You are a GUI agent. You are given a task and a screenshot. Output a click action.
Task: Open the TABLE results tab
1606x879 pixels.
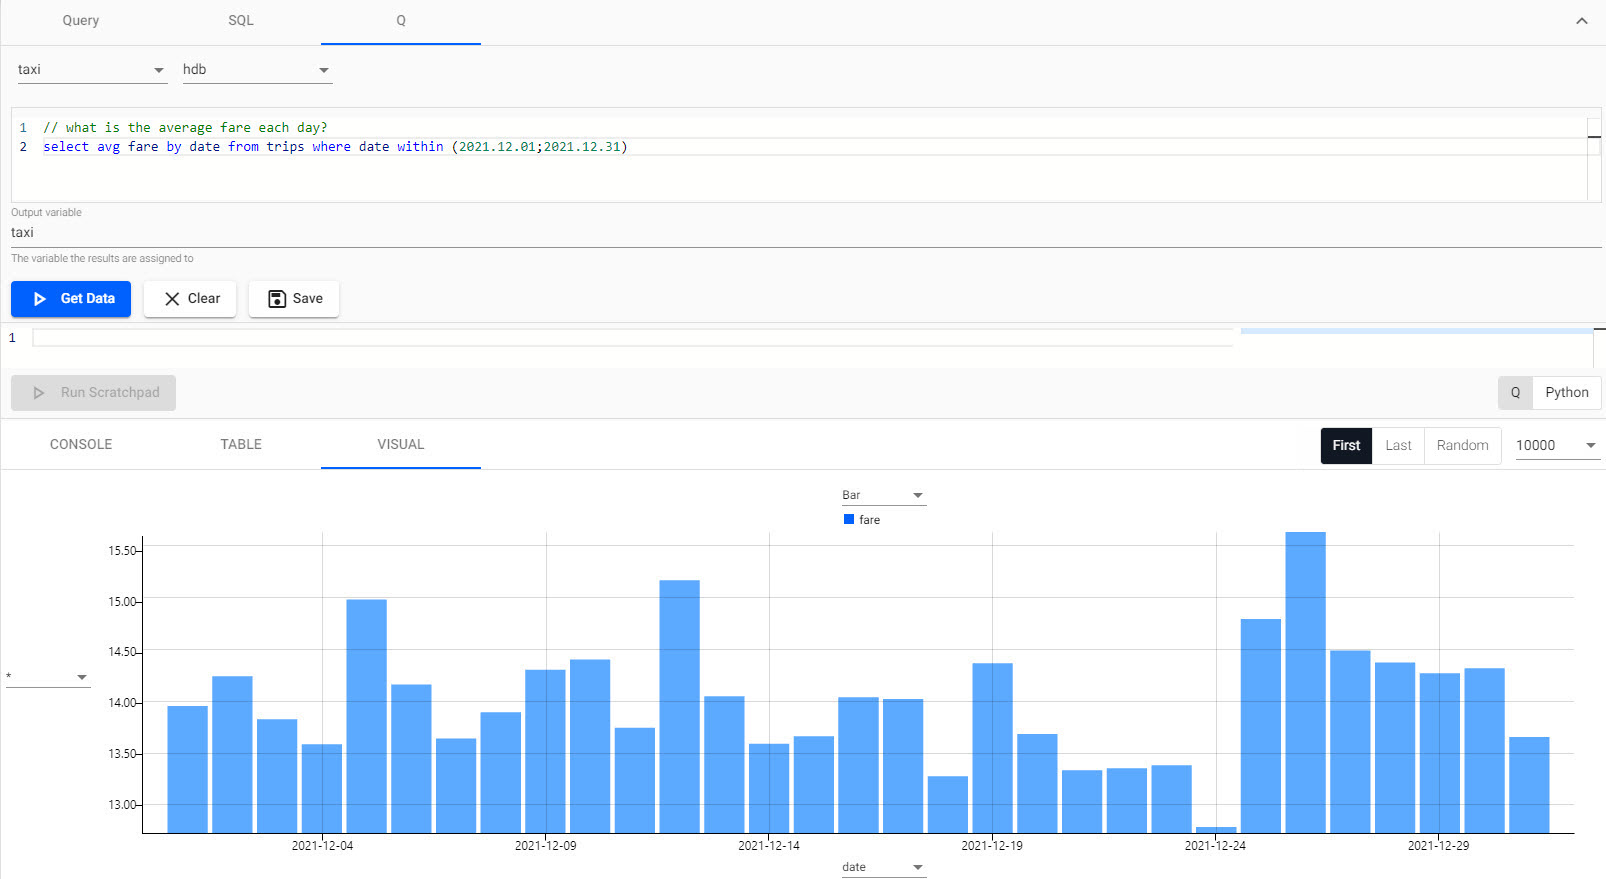241,445
